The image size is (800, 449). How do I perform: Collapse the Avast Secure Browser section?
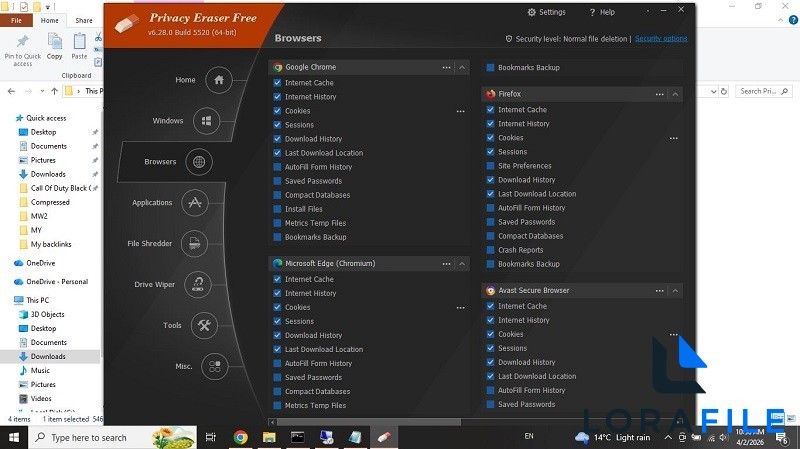tap(675, 291)
